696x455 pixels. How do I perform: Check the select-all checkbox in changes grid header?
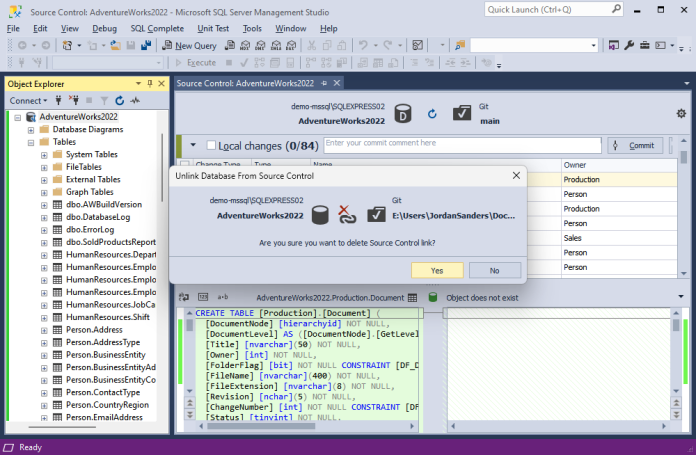(x=184, y=164)
